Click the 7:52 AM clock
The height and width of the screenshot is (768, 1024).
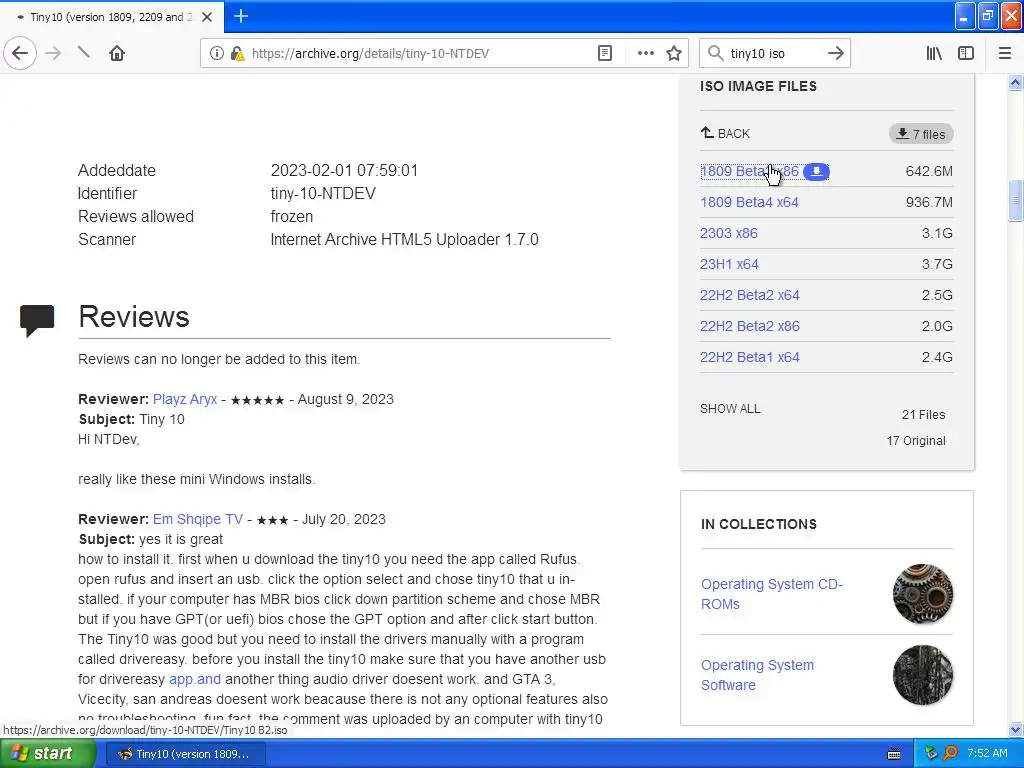click(x=987, y=753)
